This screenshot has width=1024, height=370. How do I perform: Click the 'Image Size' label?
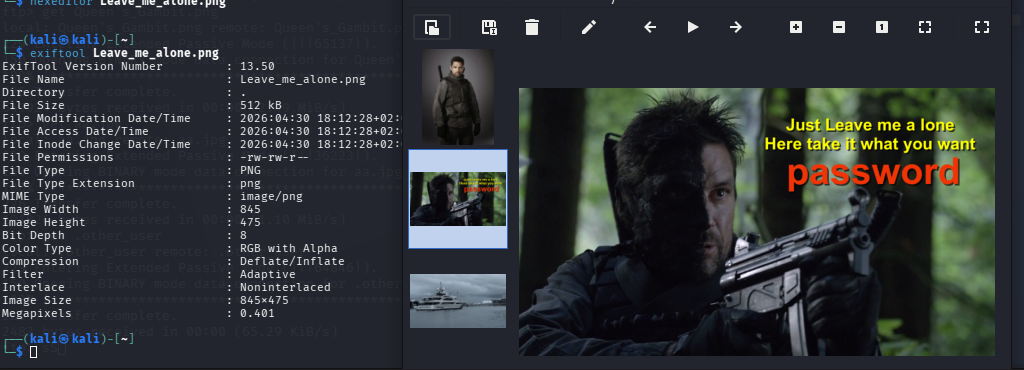[x=36, y=300]
